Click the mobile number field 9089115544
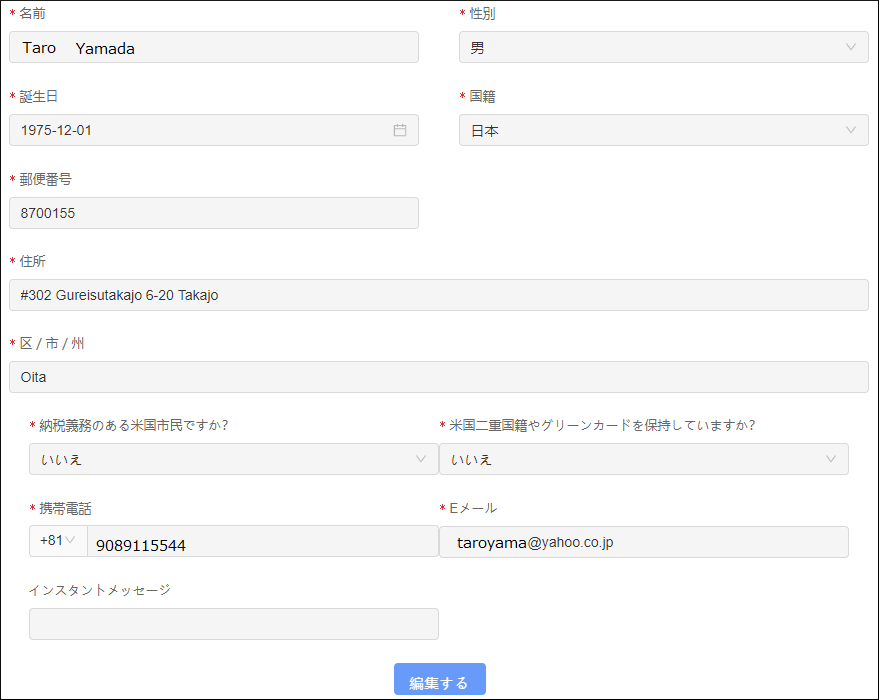Screen dimensions: 879x700 pyautogui.click(x=262, y=543)
